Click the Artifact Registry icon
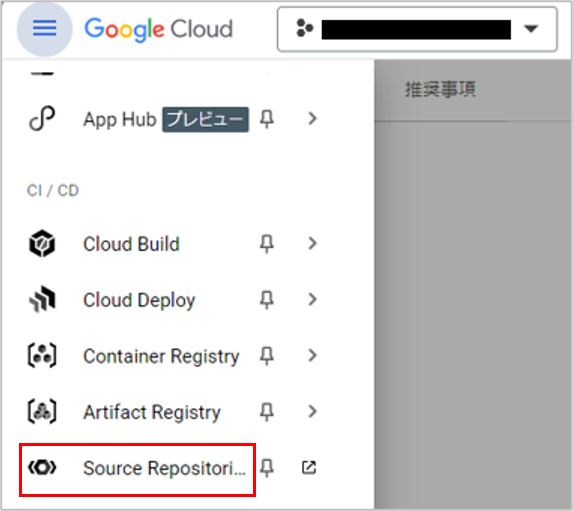This screenshot has height=511, width=573. coord(42,412)
